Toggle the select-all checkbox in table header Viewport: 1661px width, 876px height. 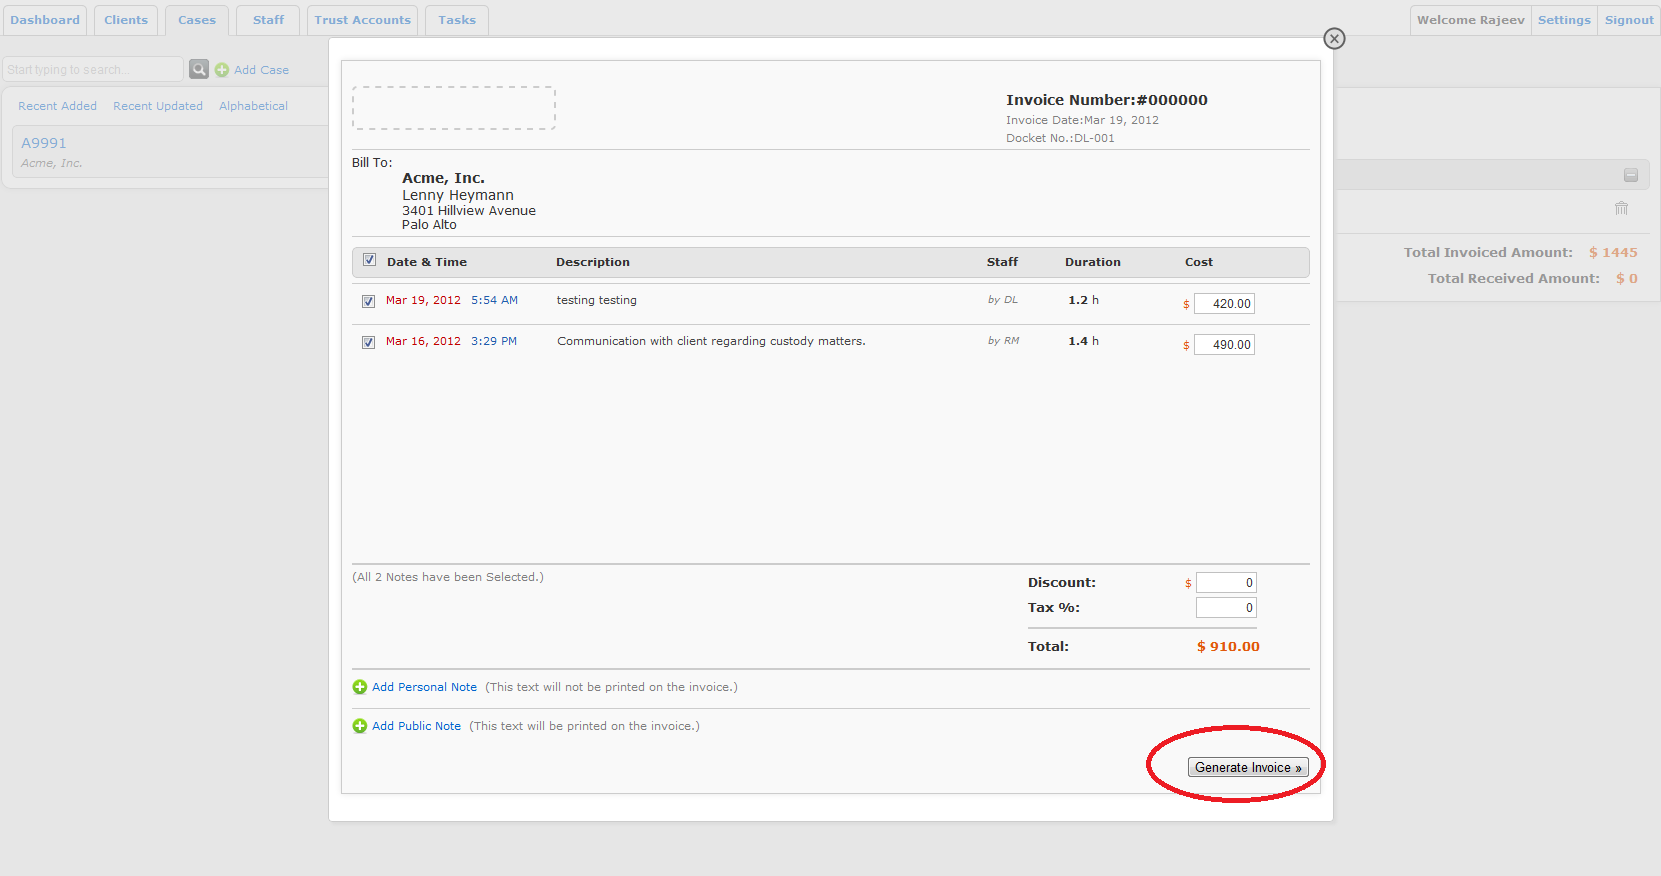pyautogui.click(x=369, y=260)
